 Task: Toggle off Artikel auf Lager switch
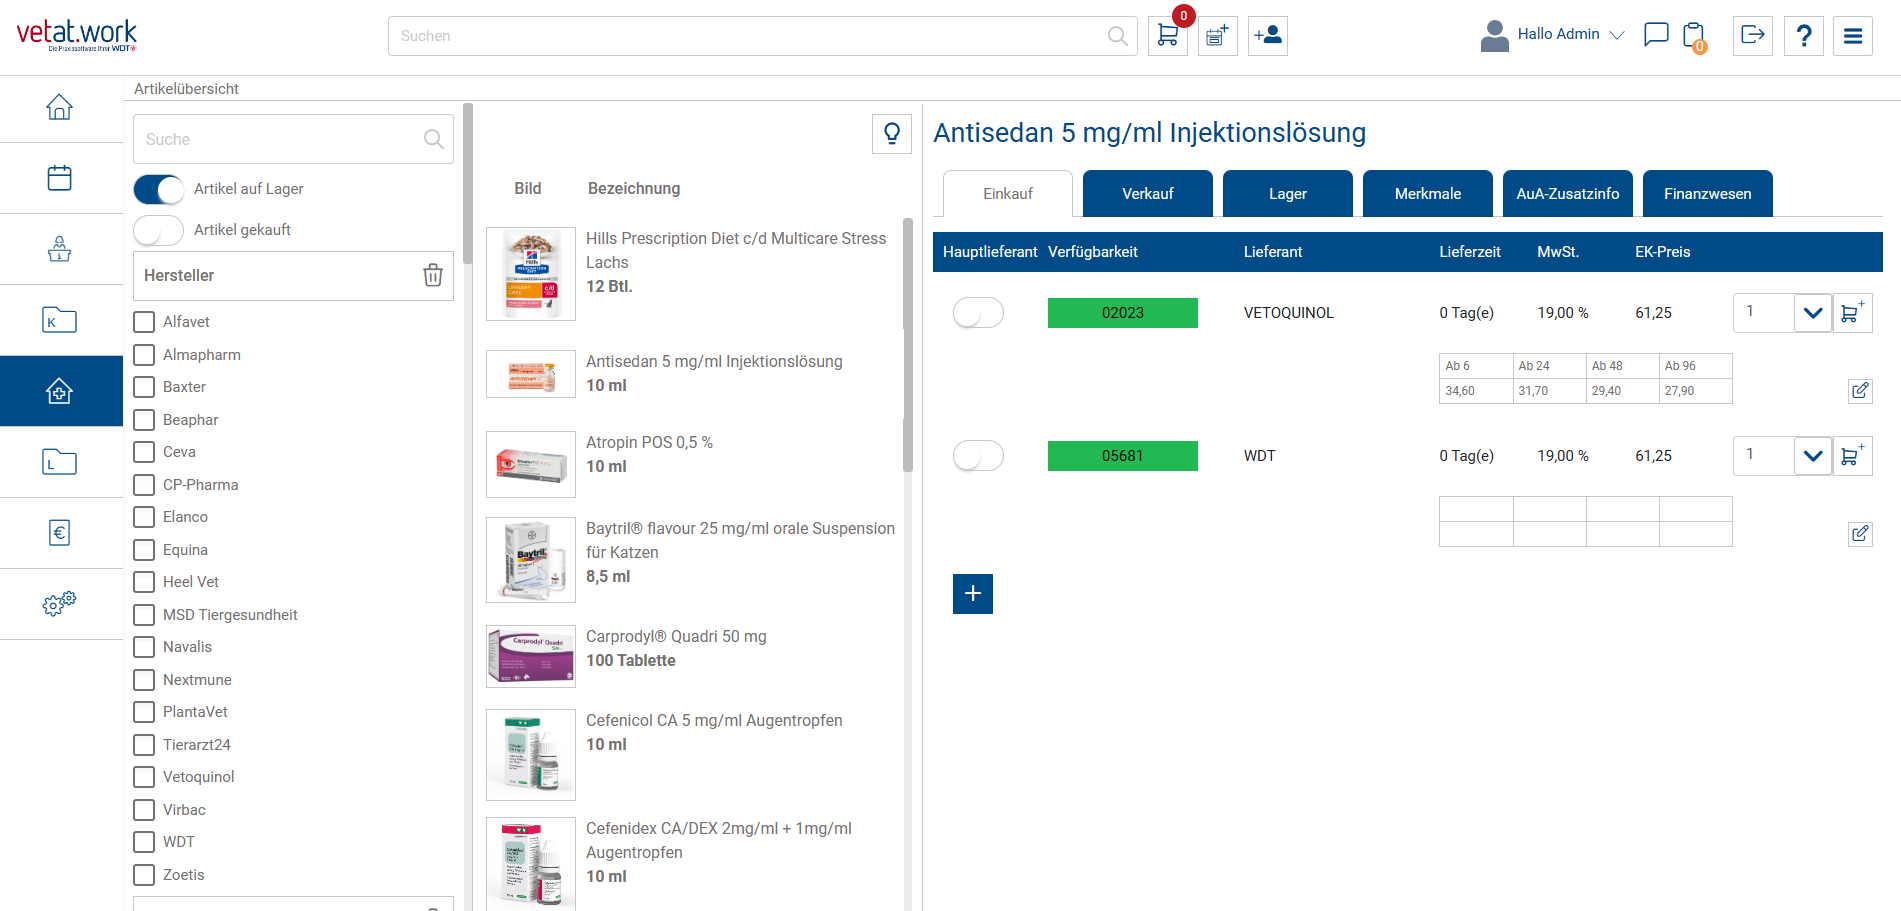[159, 189]
